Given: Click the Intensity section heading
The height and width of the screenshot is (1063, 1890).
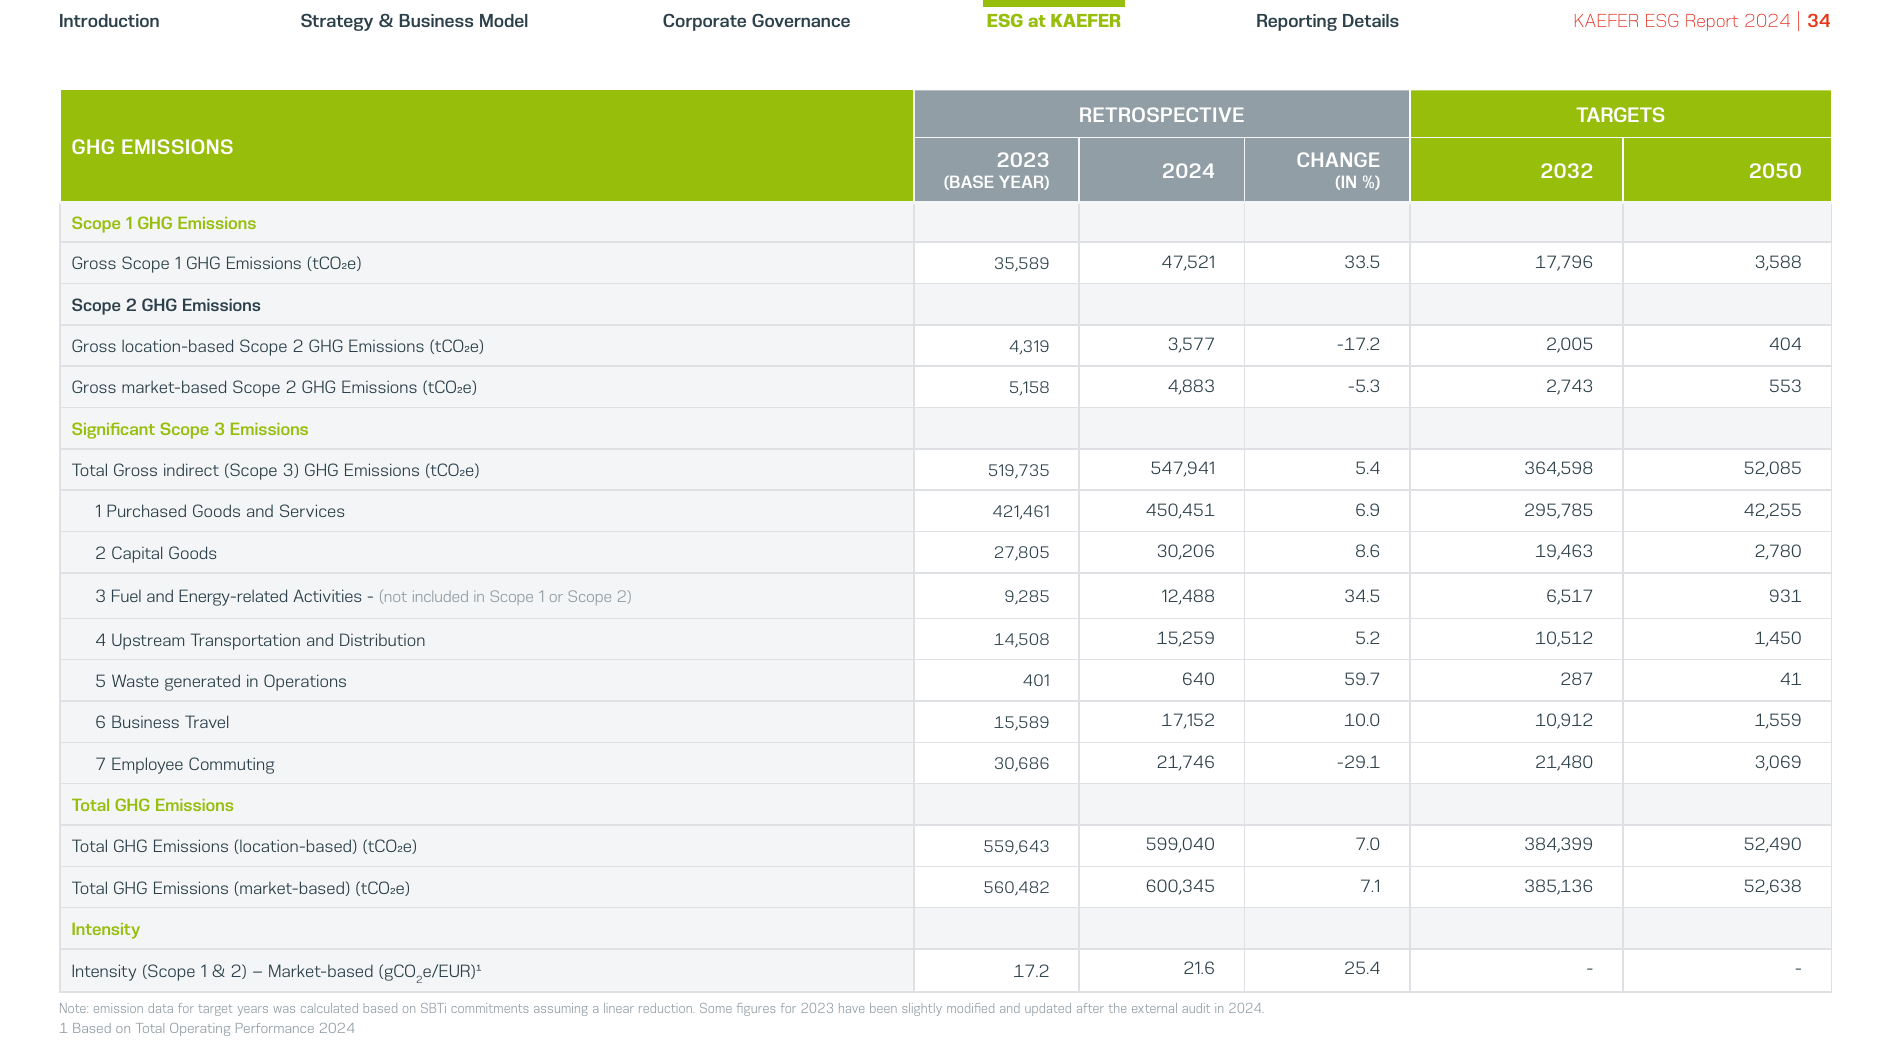Looking at the screenshot, I should pyautogui.click(x=105, y=929).
